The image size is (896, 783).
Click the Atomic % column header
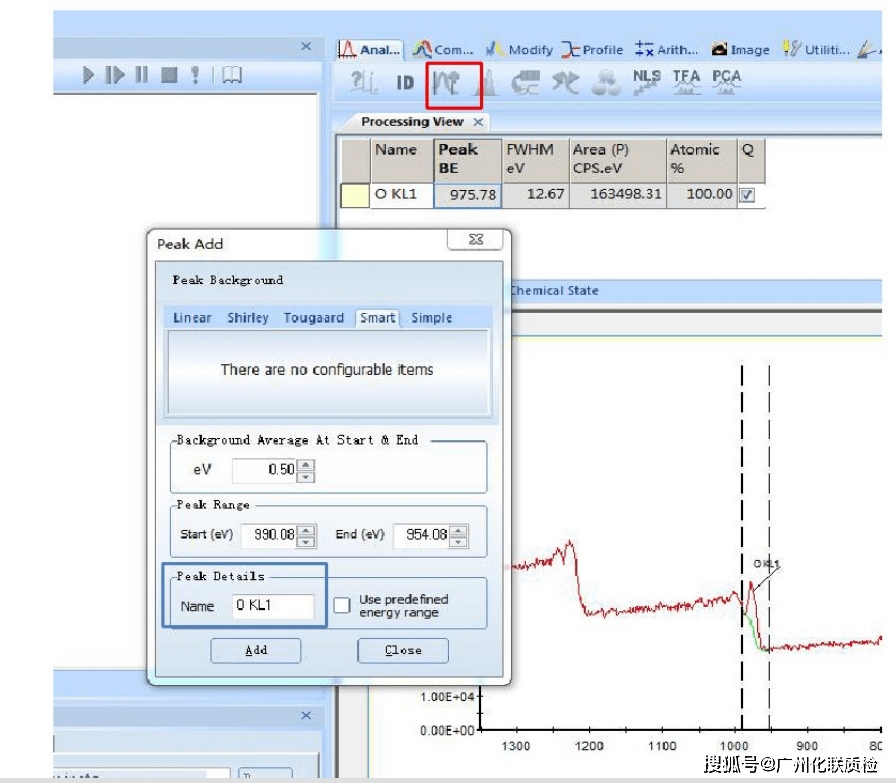pos(702,159)
